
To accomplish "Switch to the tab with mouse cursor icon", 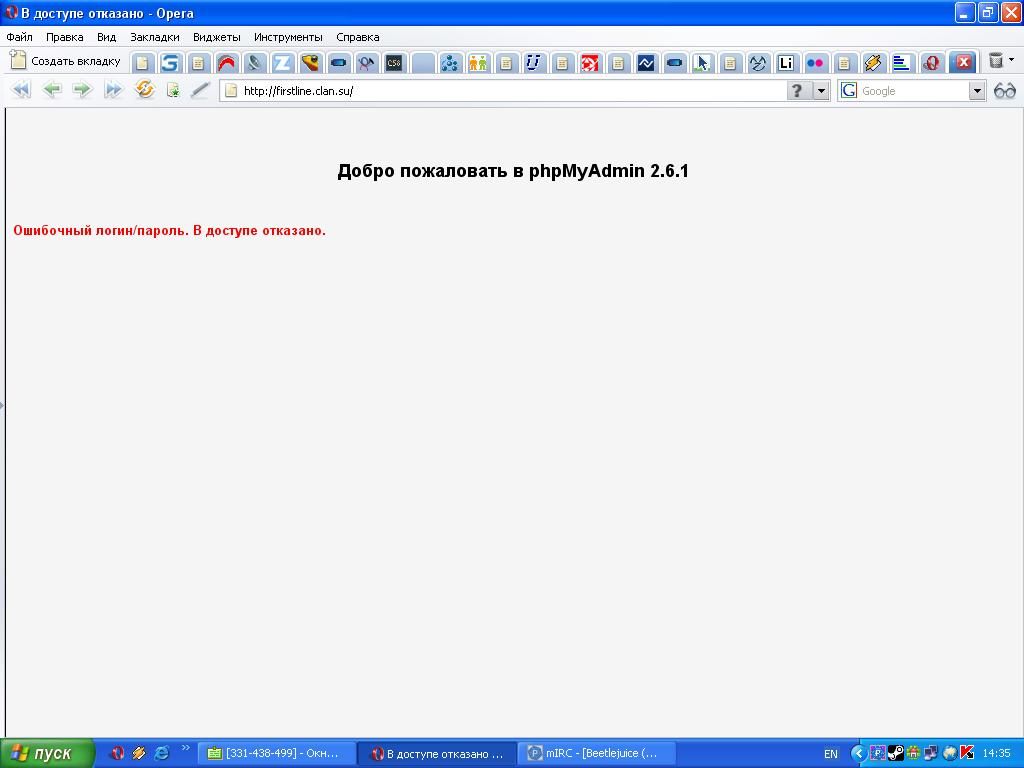I will [702, 63].
